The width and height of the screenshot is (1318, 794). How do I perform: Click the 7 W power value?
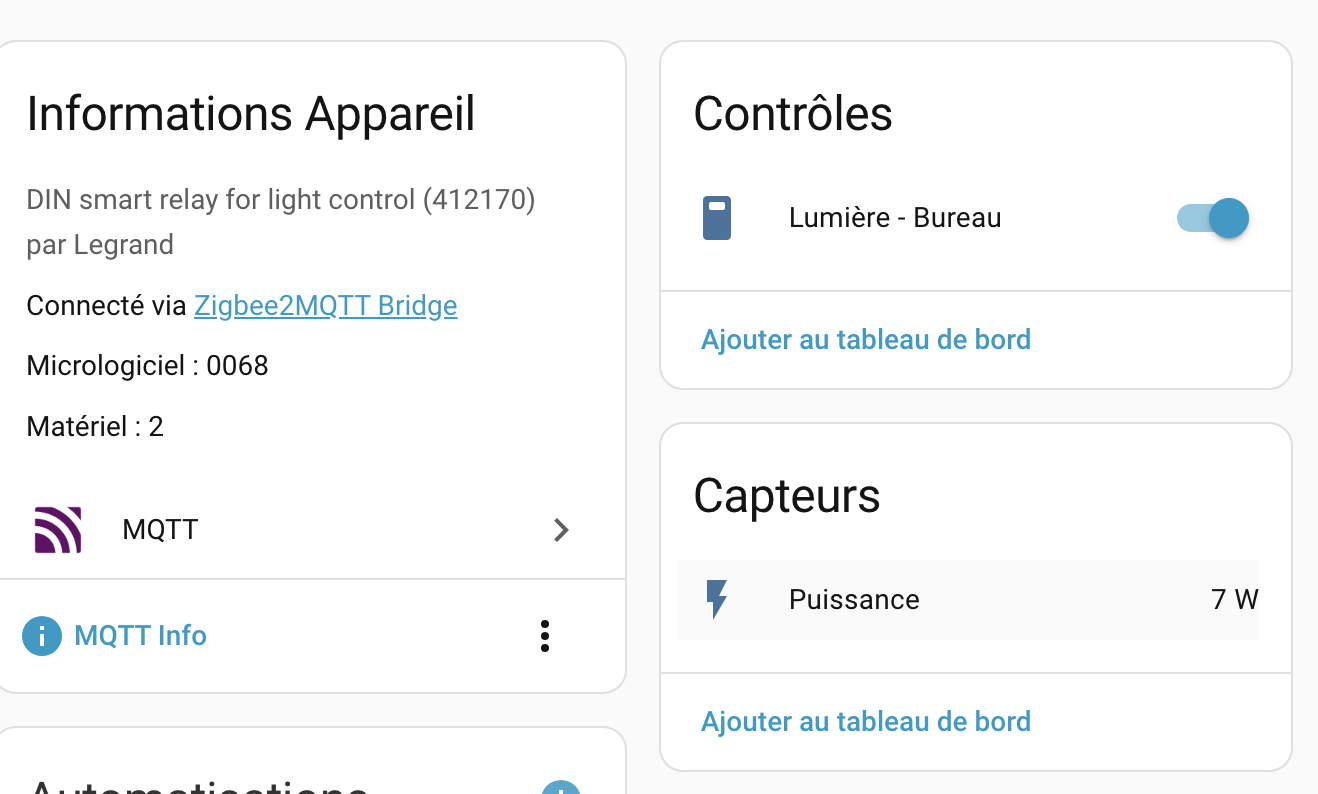(1233, 600)
